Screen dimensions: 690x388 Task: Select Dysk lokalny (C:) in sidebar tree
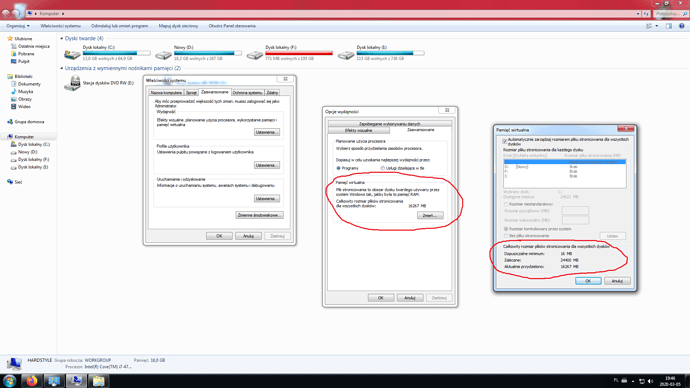coord(33,144)
